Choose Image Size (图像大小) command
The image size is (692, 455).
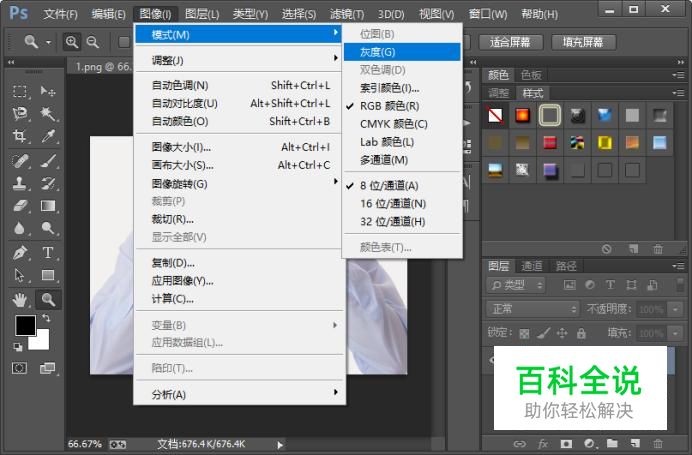click(239, 147)
